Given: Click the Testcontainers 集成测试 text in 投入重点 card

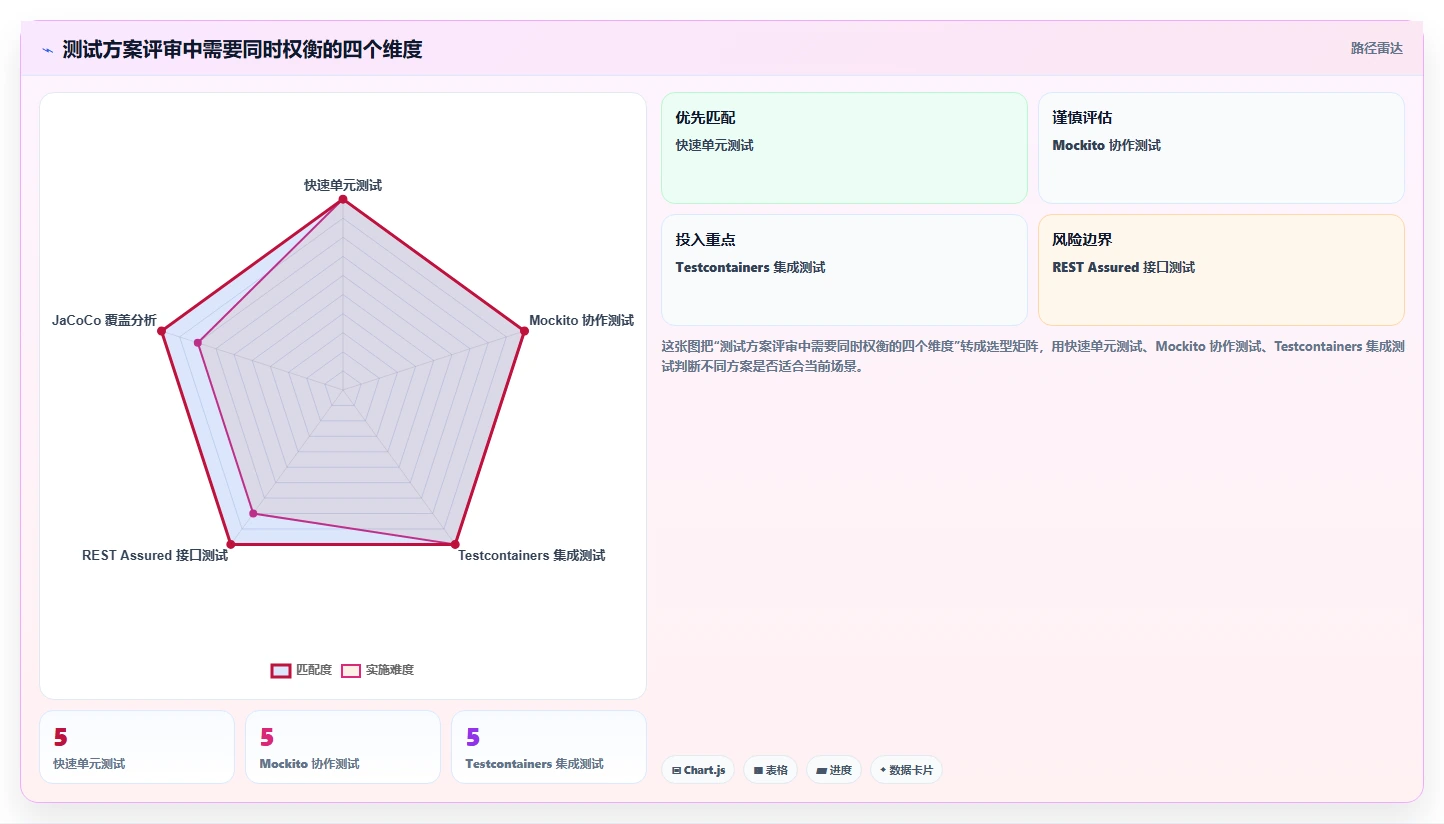Looking at the screenshot, I should pyautogui.click(x=750, y=267).
